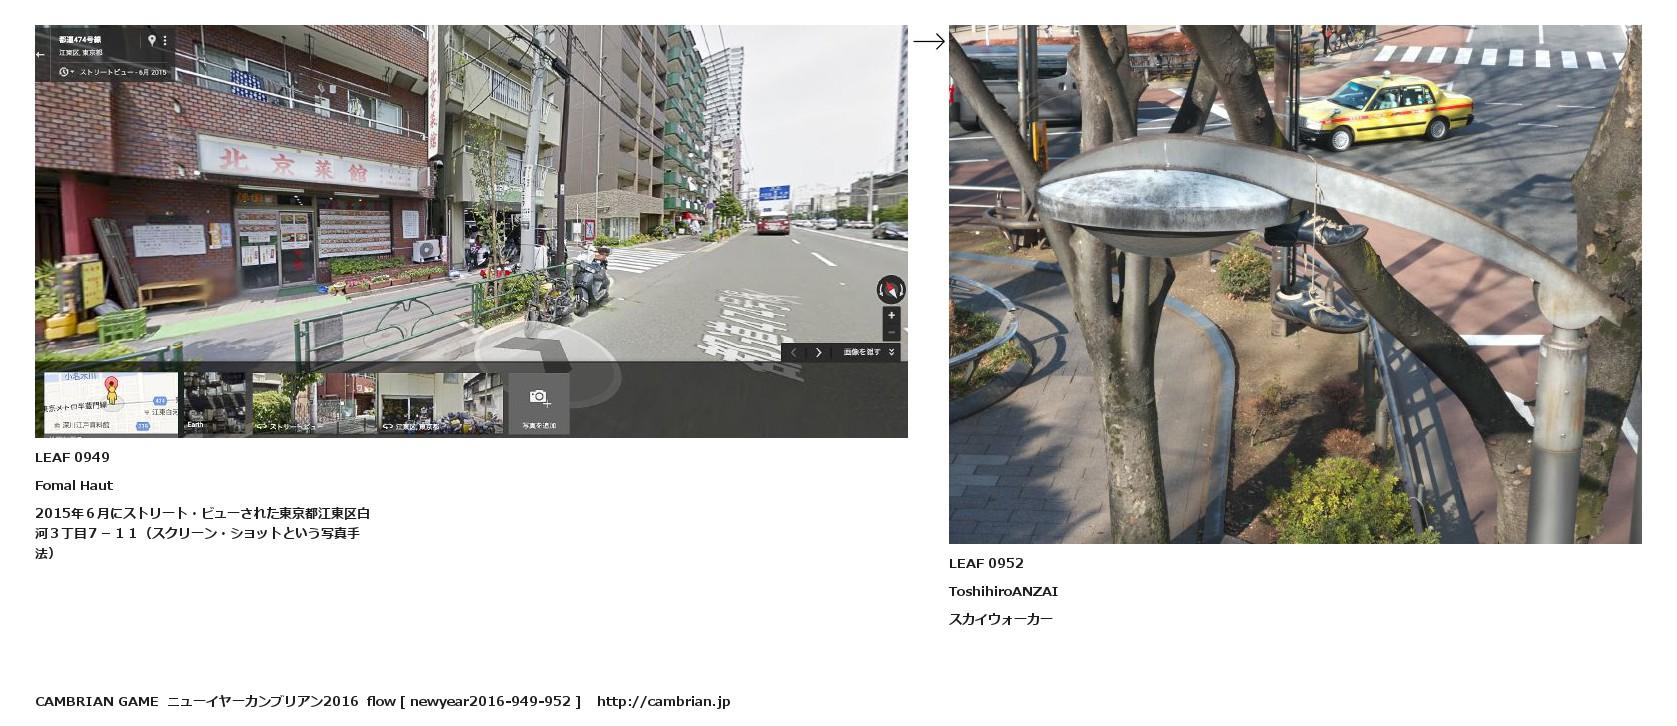The width and height of the screenshot is (1677, 726).
Task: Zoom out with the minus button
Action: pos(891,333)
